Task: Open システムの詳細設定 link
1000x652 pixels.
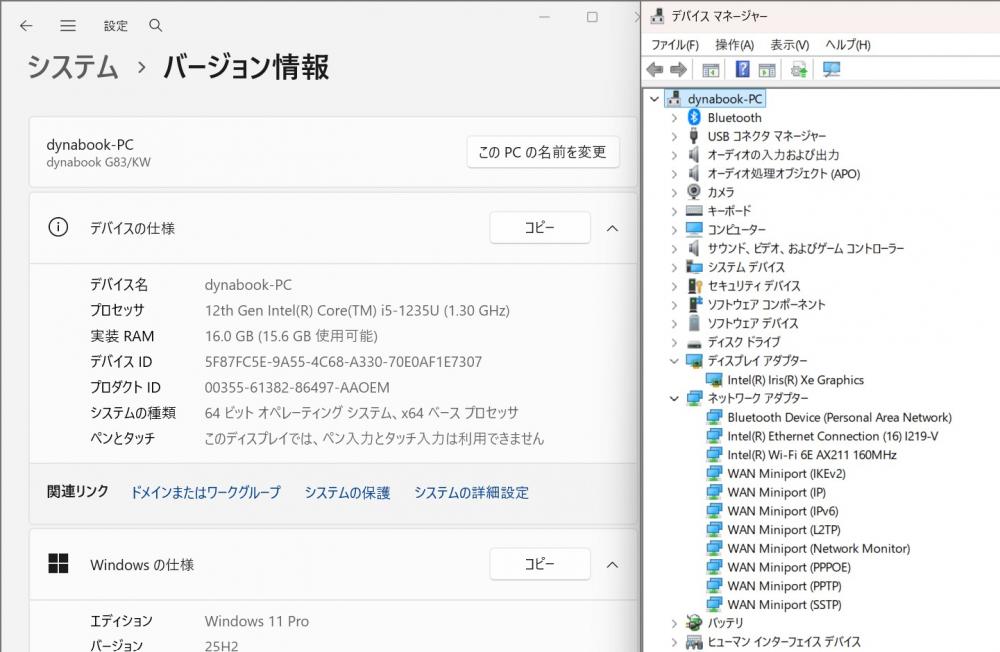Action: [x=471, y=493]
